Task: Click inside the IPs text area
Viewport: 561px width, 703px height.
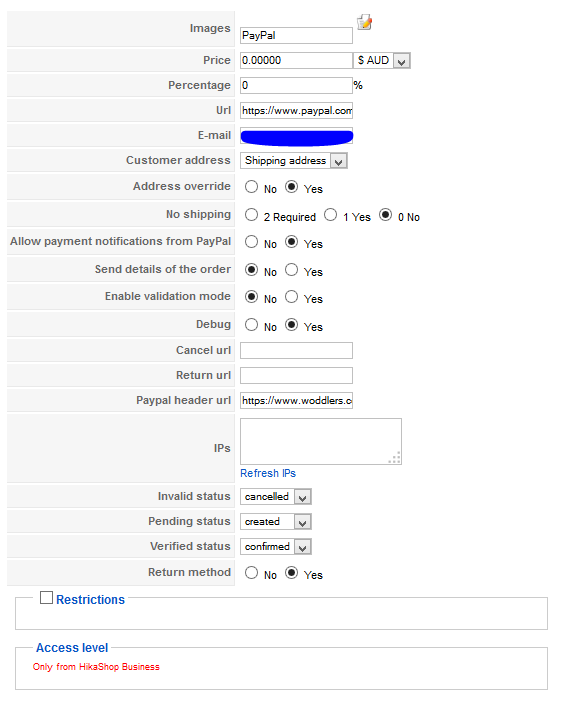Action: (321, 442)
